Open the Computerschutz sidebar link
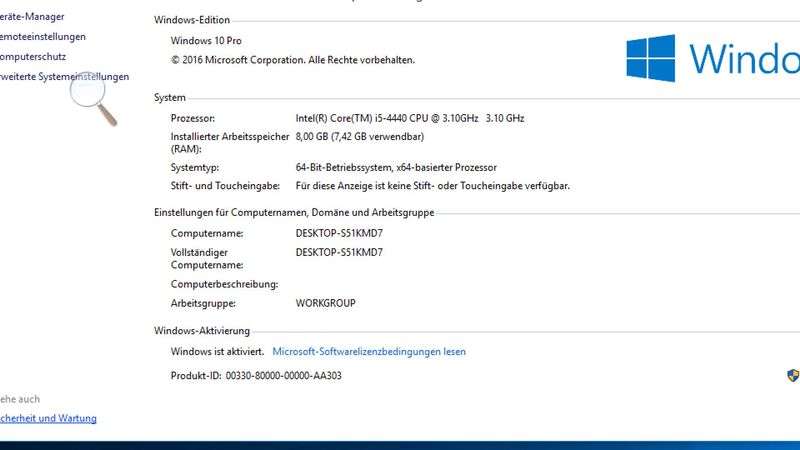Screen dimensions: 800x450 (33, 57)
